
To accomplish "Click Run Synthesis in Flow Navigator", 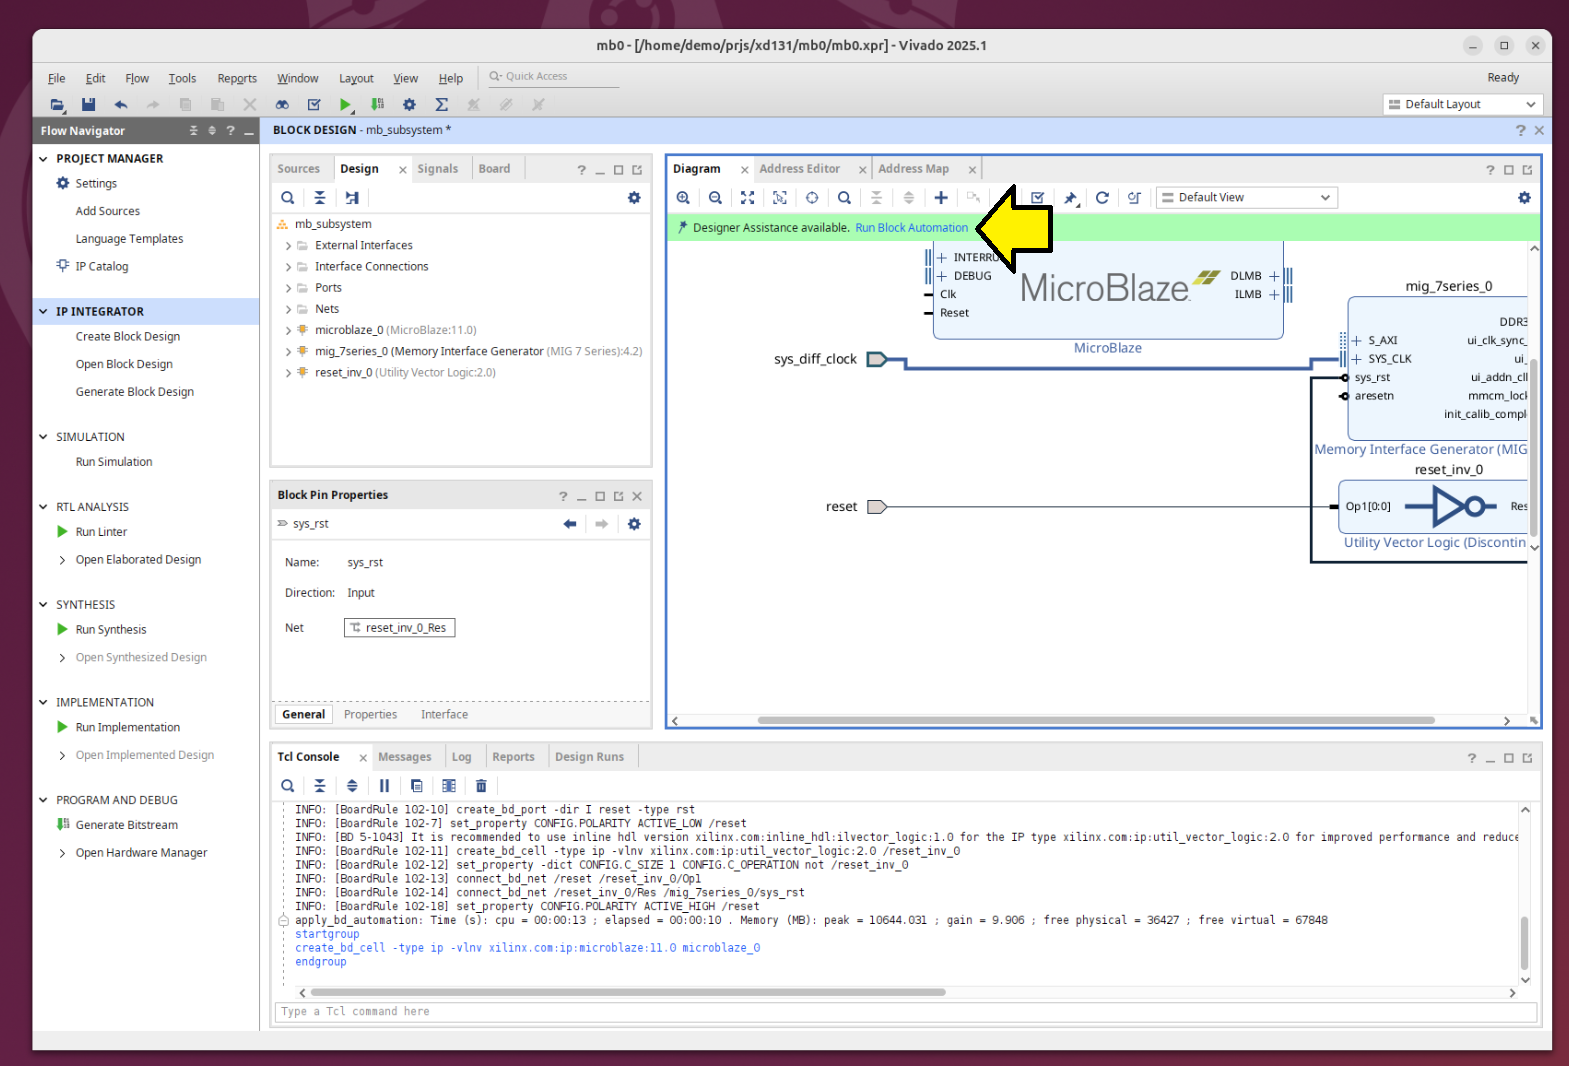I will point(111,630).
